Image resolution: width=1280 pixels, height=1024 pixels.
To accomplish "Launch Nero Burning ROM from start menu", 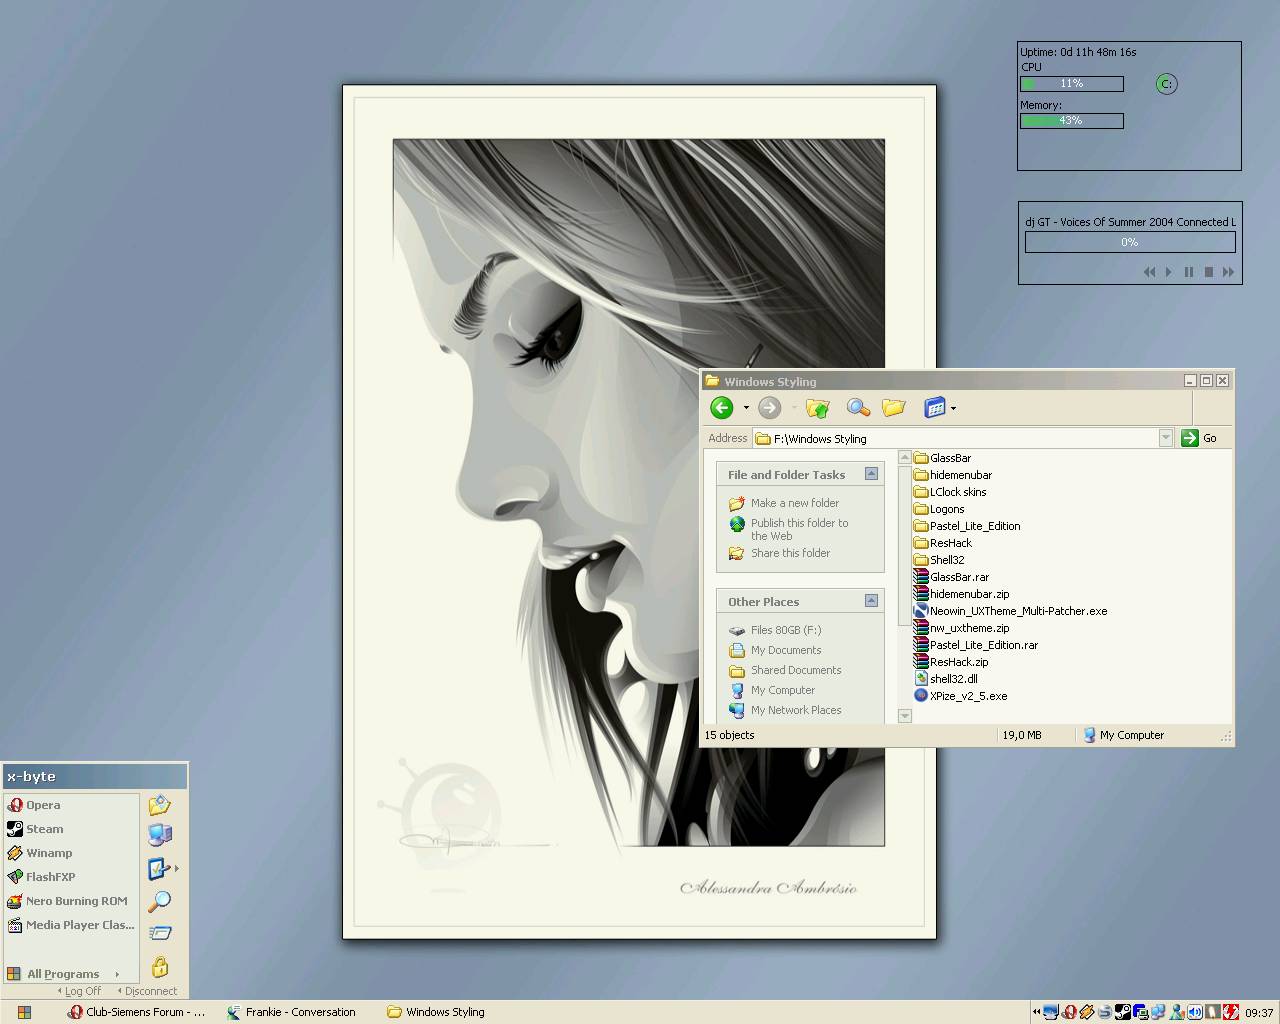I will 68,901.
